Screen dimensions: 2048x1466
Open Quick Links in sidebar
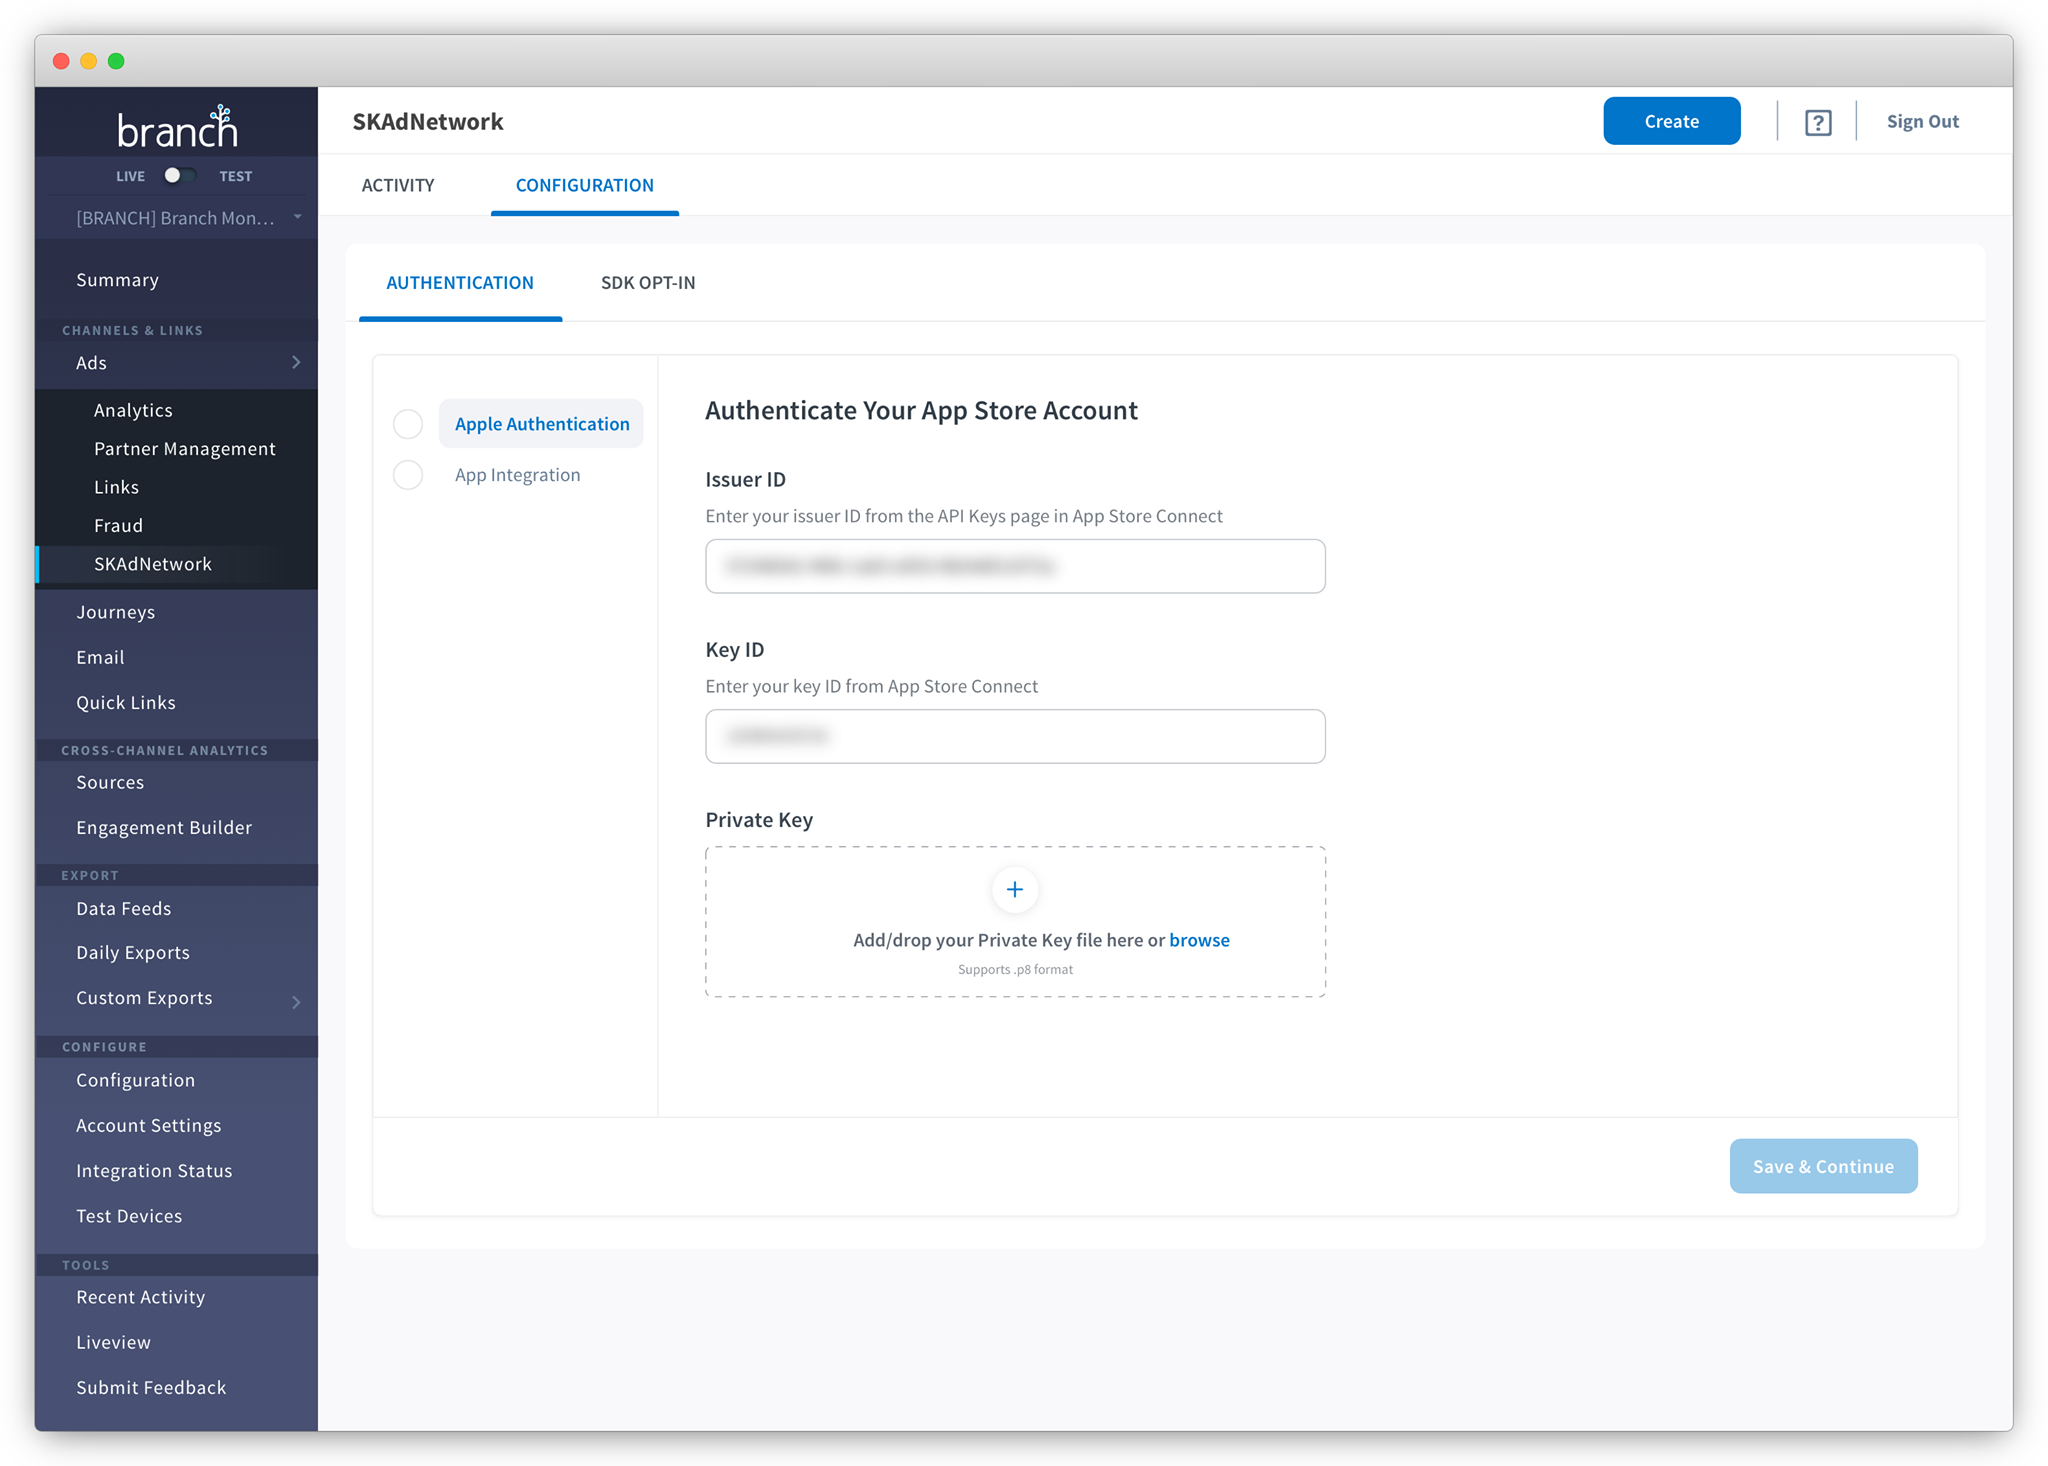tap(126, 702)
